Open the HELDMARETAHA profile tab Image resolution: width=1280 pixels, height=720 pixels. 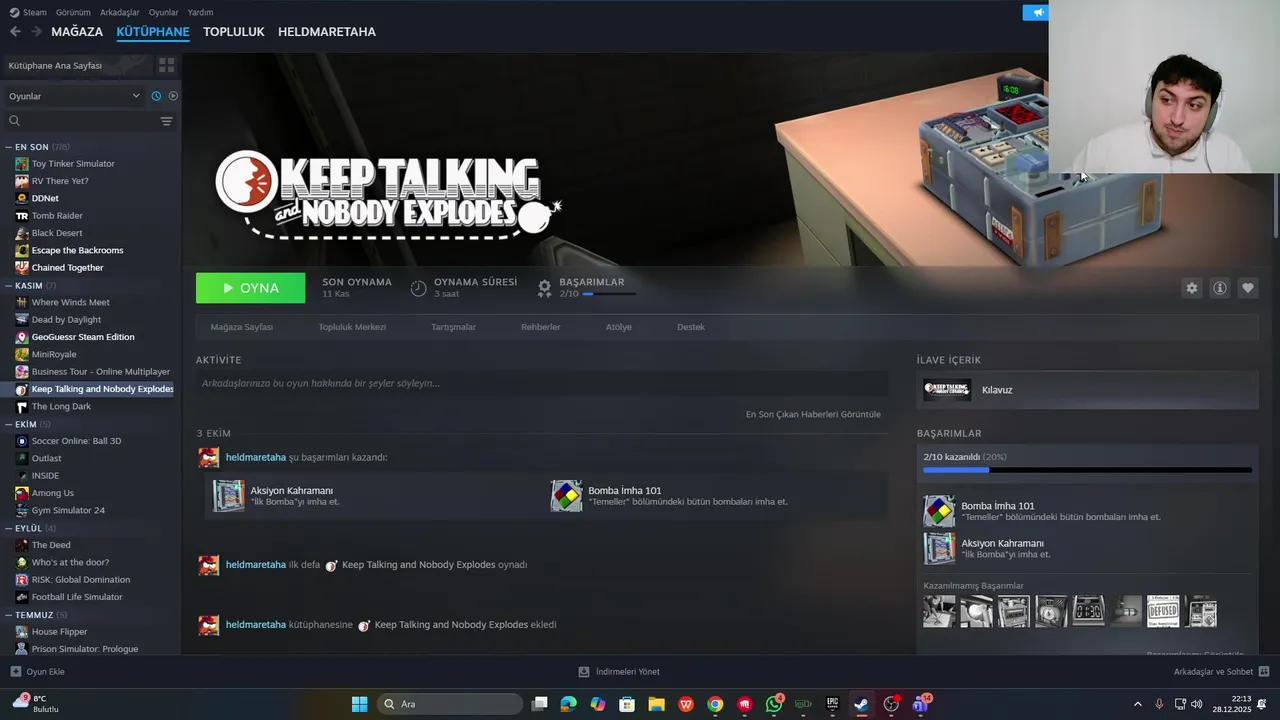pyautogui.click(x=327, y=32)
